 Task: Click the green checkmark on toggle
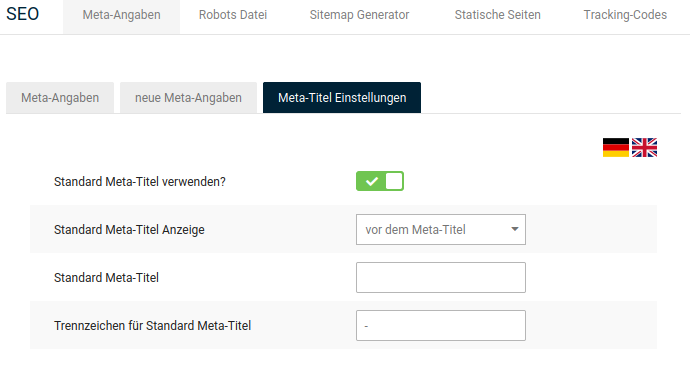point(371,181)
